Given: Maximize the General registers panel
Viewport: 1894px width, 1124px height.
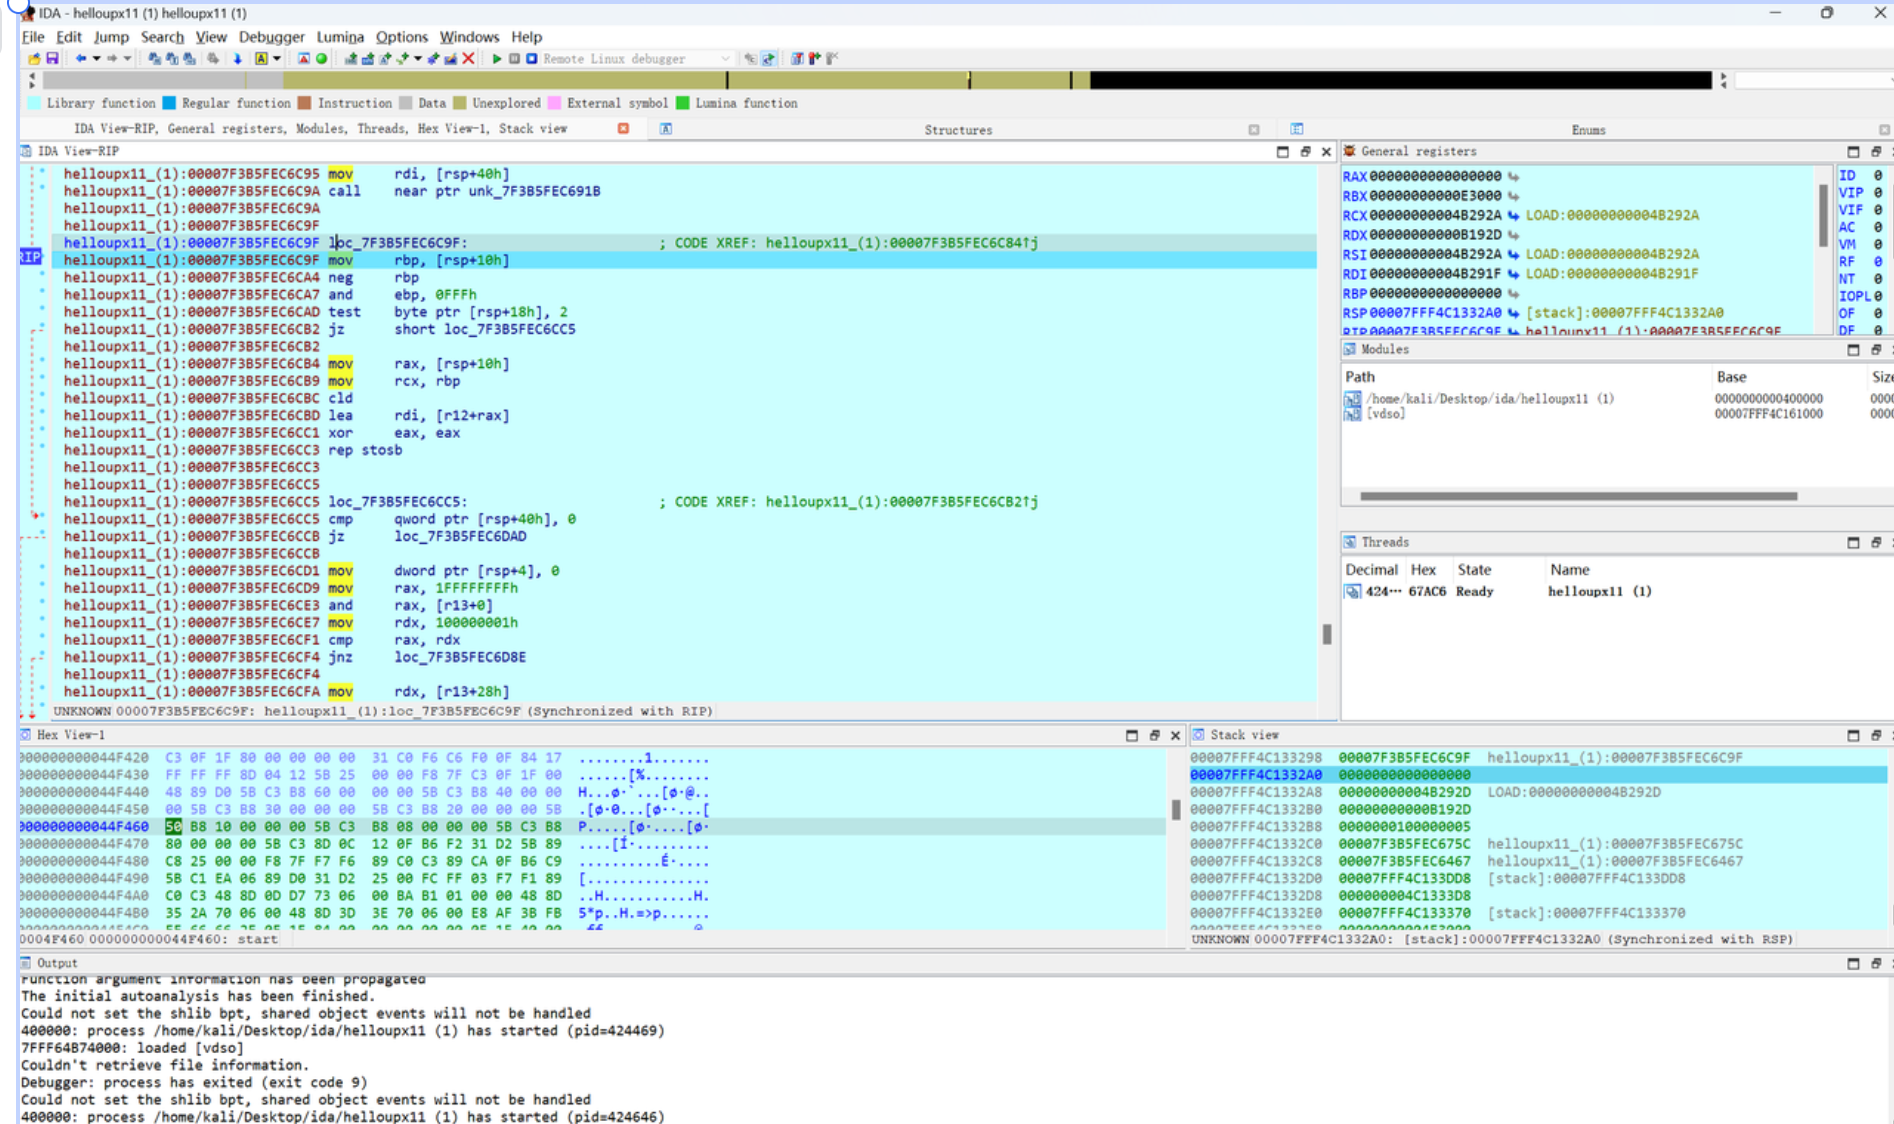Looking at the screenshot, I should click(x=1853, y=152).
